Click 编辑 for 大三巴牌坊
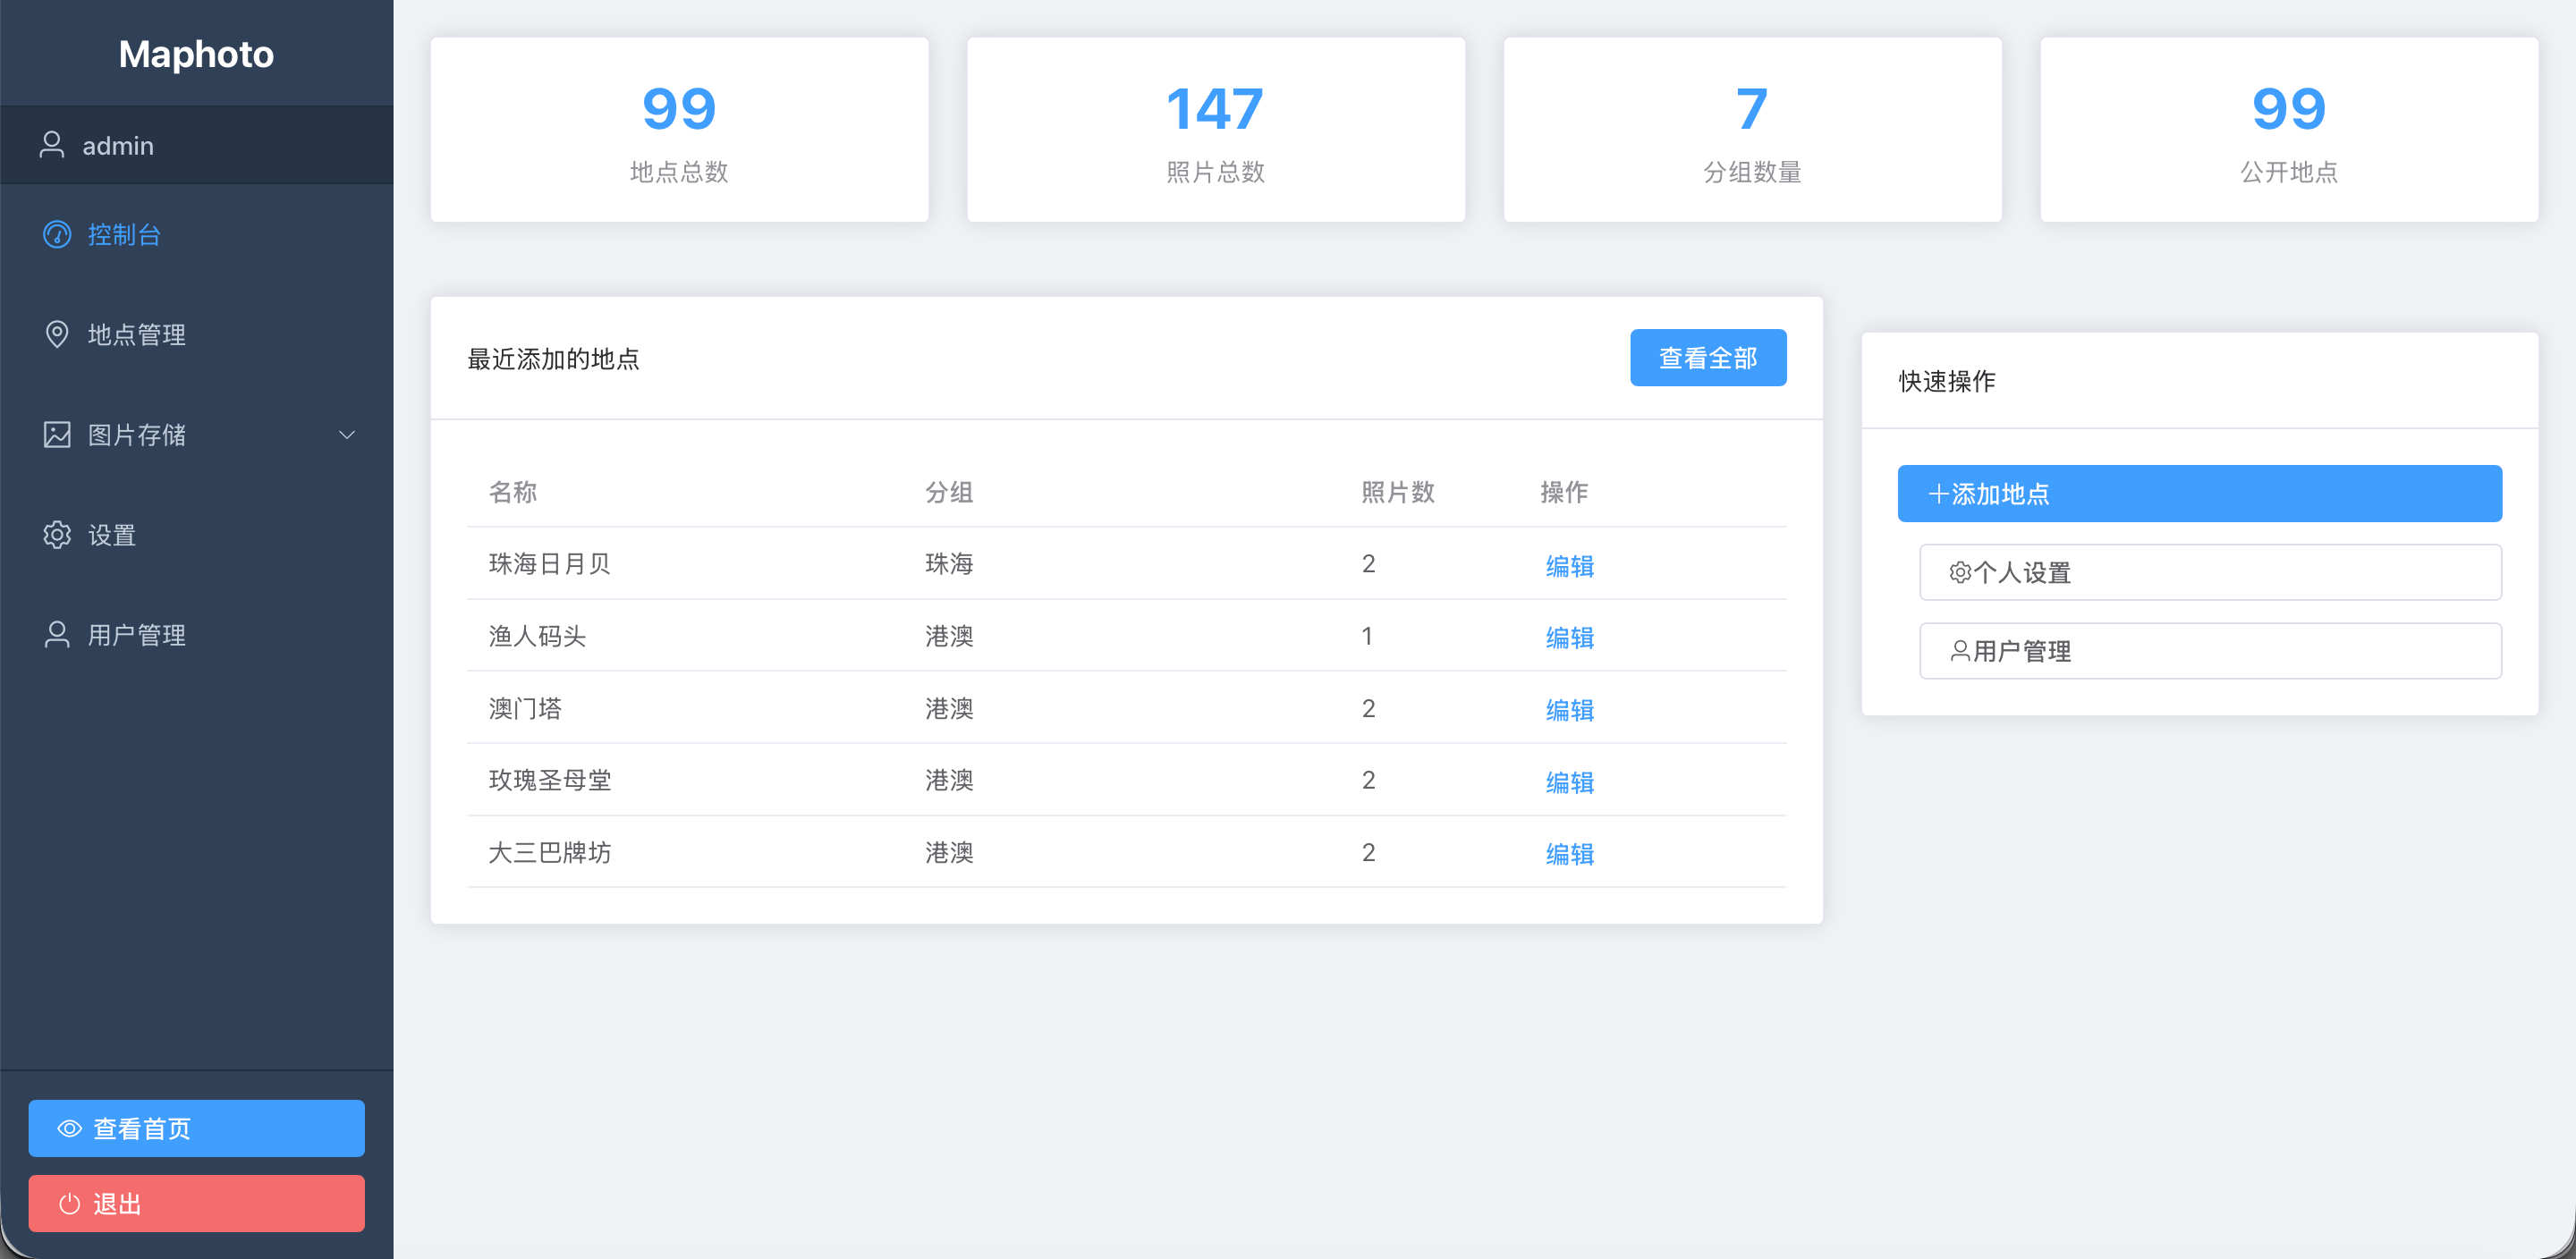Image resolution: width=2576 pixels, height=1259 pixels. pyautogui.click(x=1568, y=854)
